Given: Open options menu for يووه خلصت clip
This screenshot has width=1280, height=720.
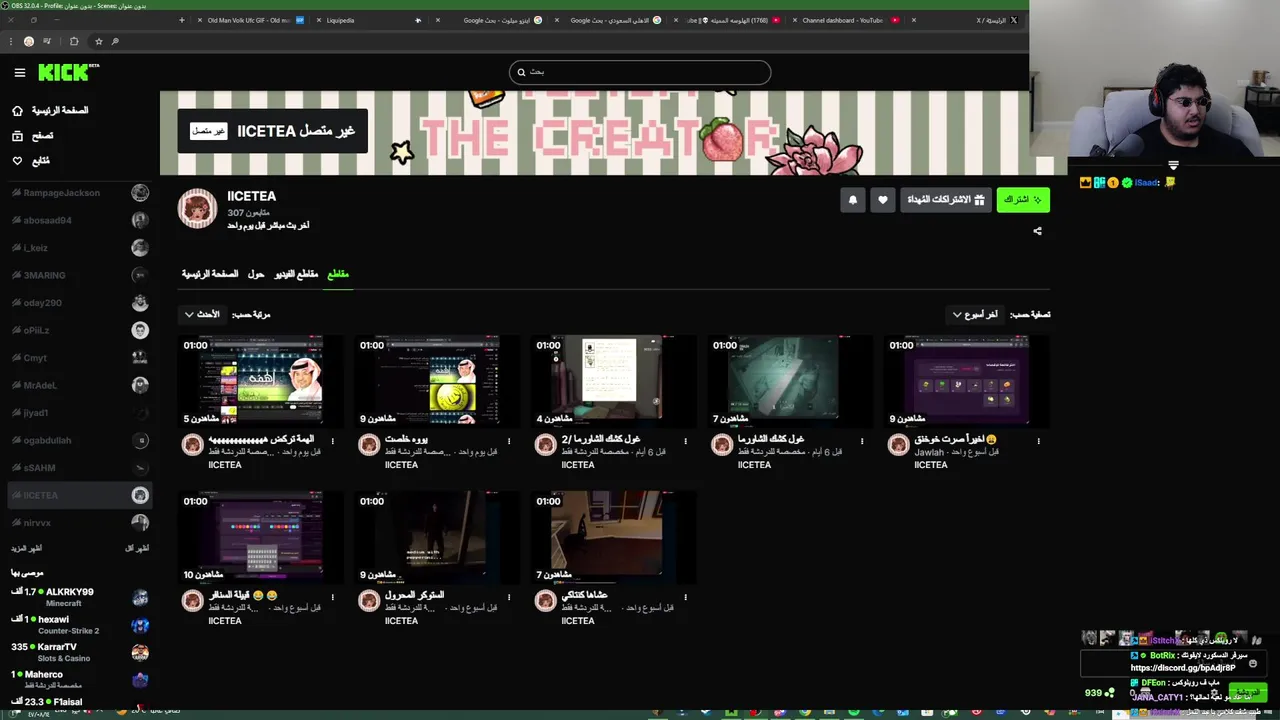Looking at the screenshot, I should pos(509,441).
